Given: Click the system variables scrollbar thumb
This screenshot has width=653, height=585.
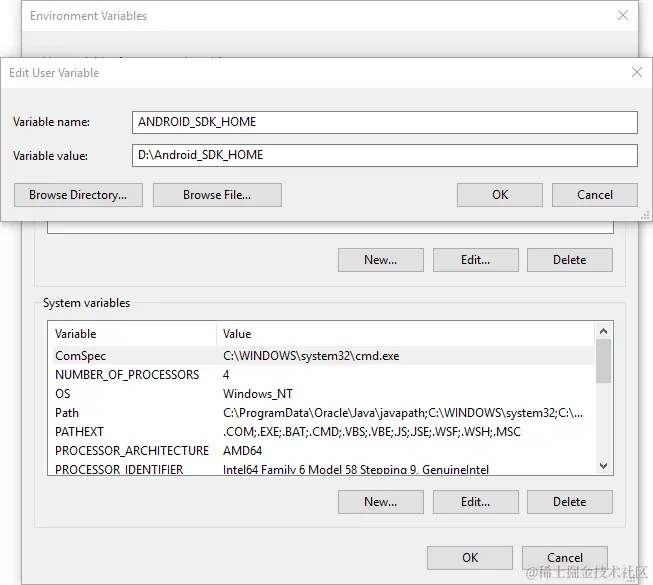Looking at the screenshot, I should point(603,361).
